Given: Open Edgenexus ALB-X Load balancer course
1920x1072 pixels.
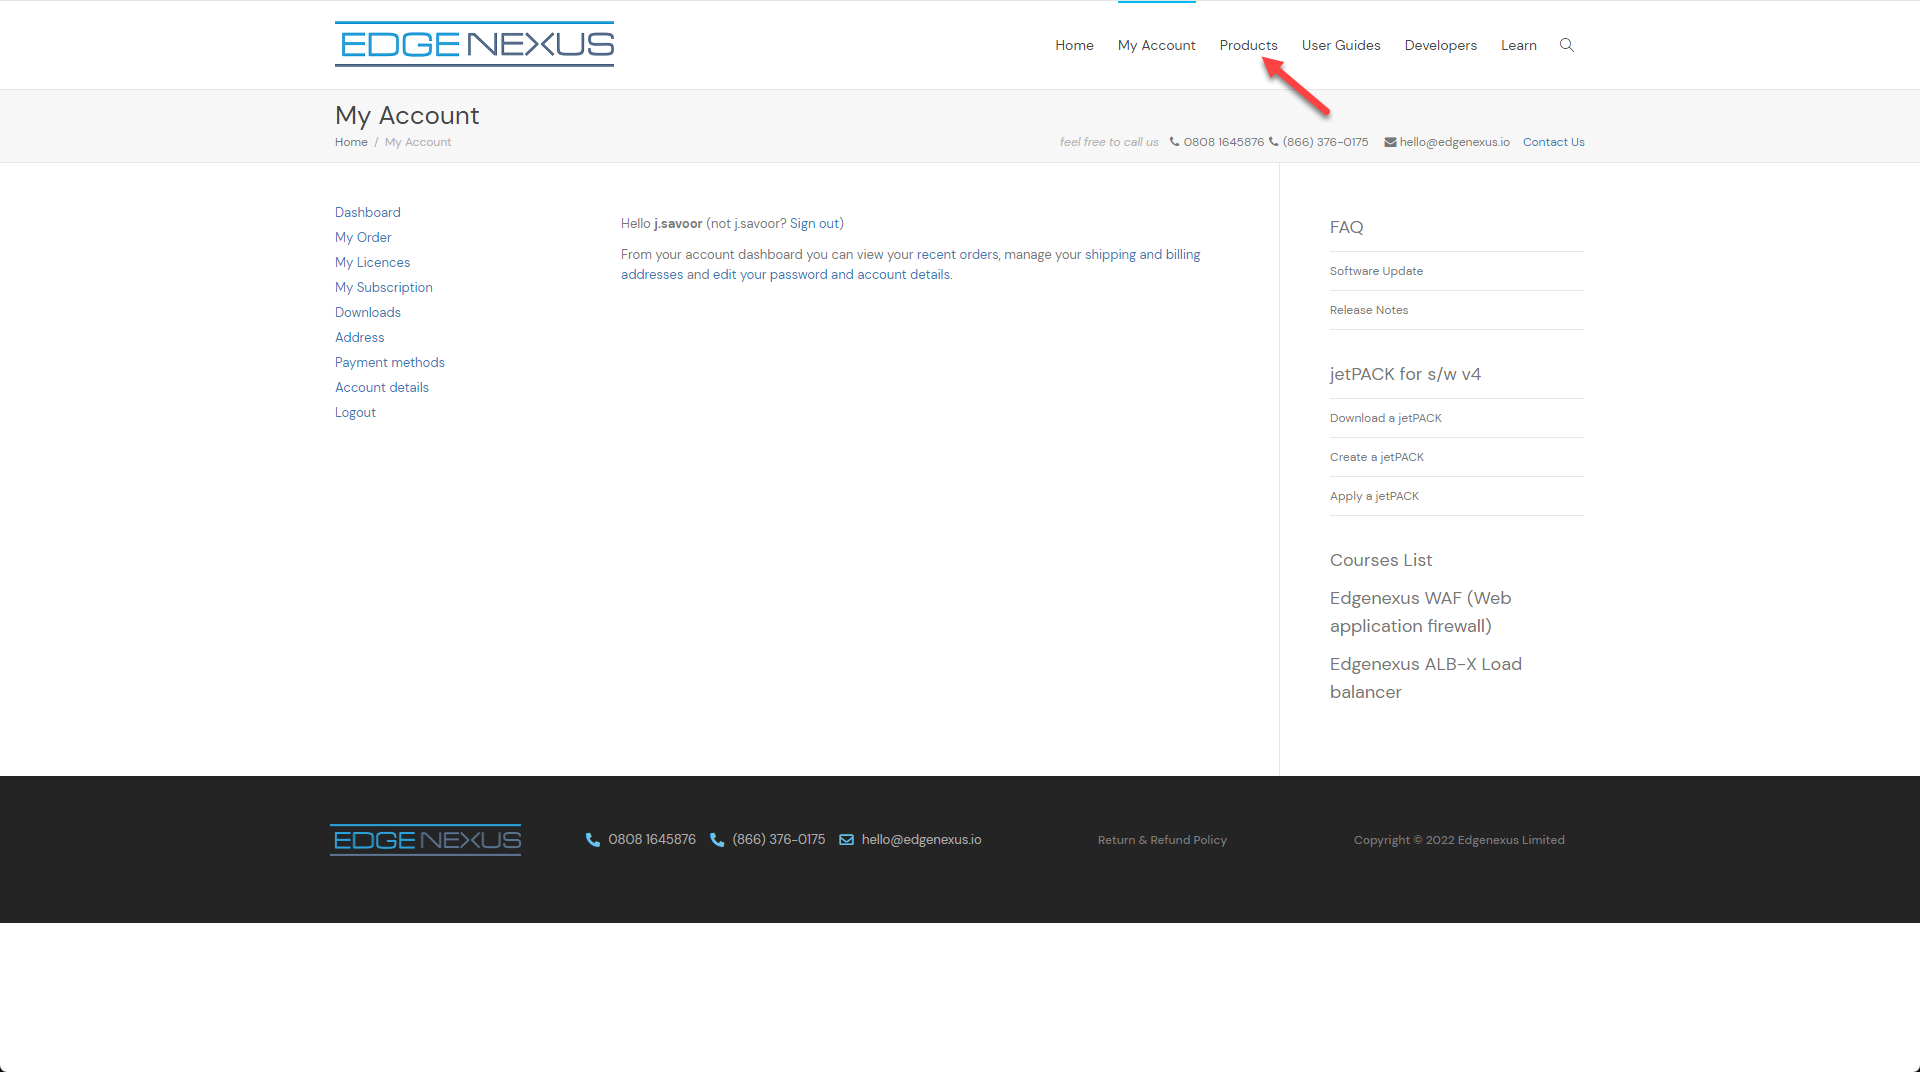Looking at the screenshot, I should click(x=1425, y=678).
